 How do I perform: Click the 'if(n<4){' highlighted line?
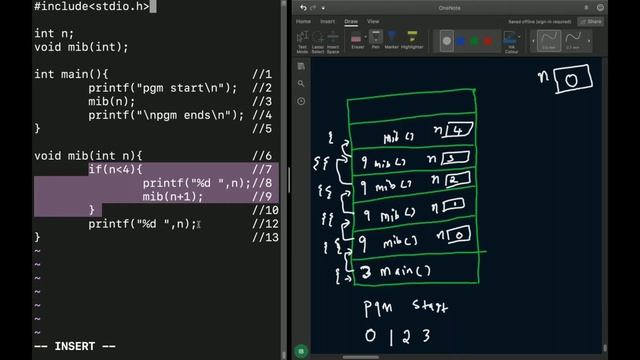point(115,169)
